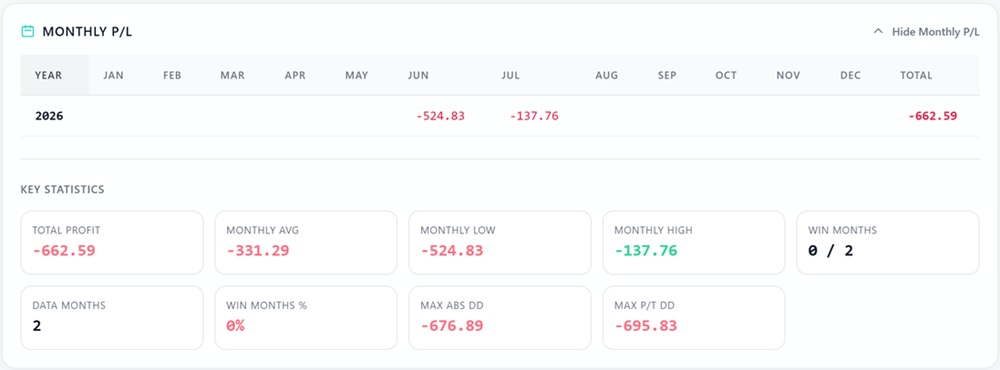Open the Monthly Avg statistic card
The height and width of the screenshot is (370, 1000).
point(306,242)
